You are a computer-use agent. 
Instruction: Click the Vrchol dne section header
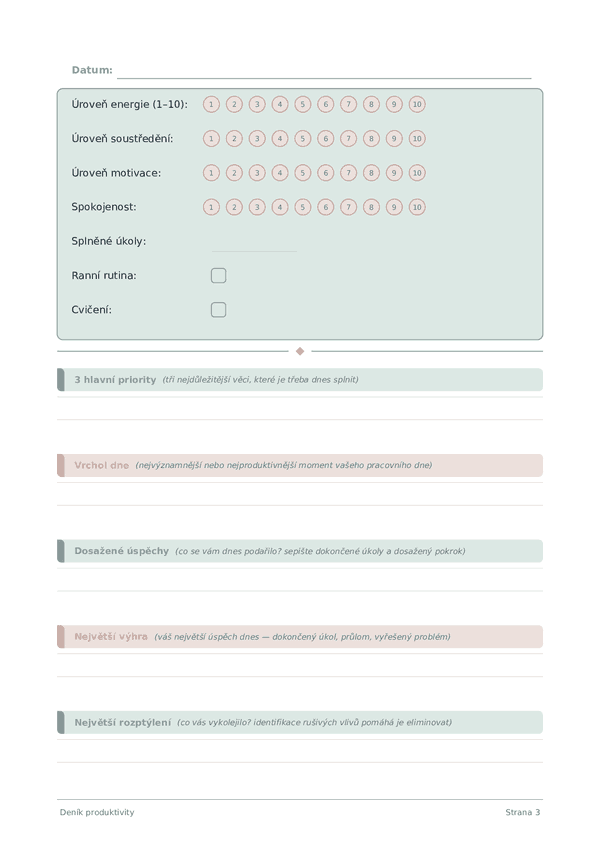click(x=300, y=465)
